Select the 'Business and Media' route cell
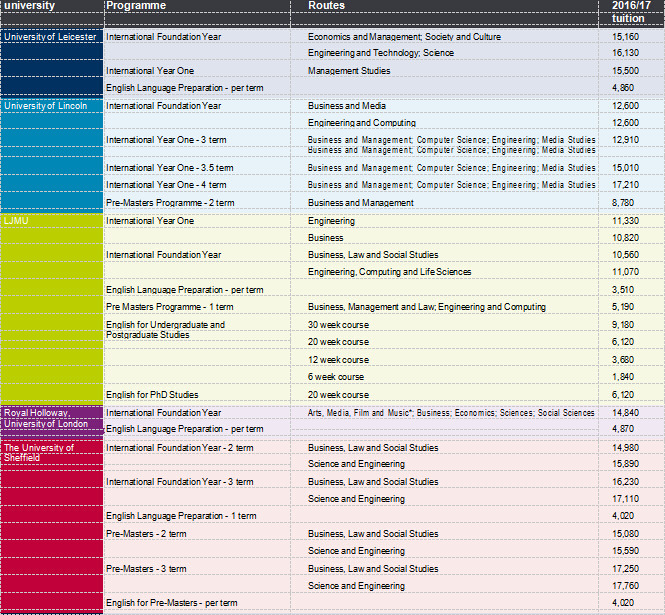This screenshot has height=615, width=665. pyautogui.click(x=346, y=106)
